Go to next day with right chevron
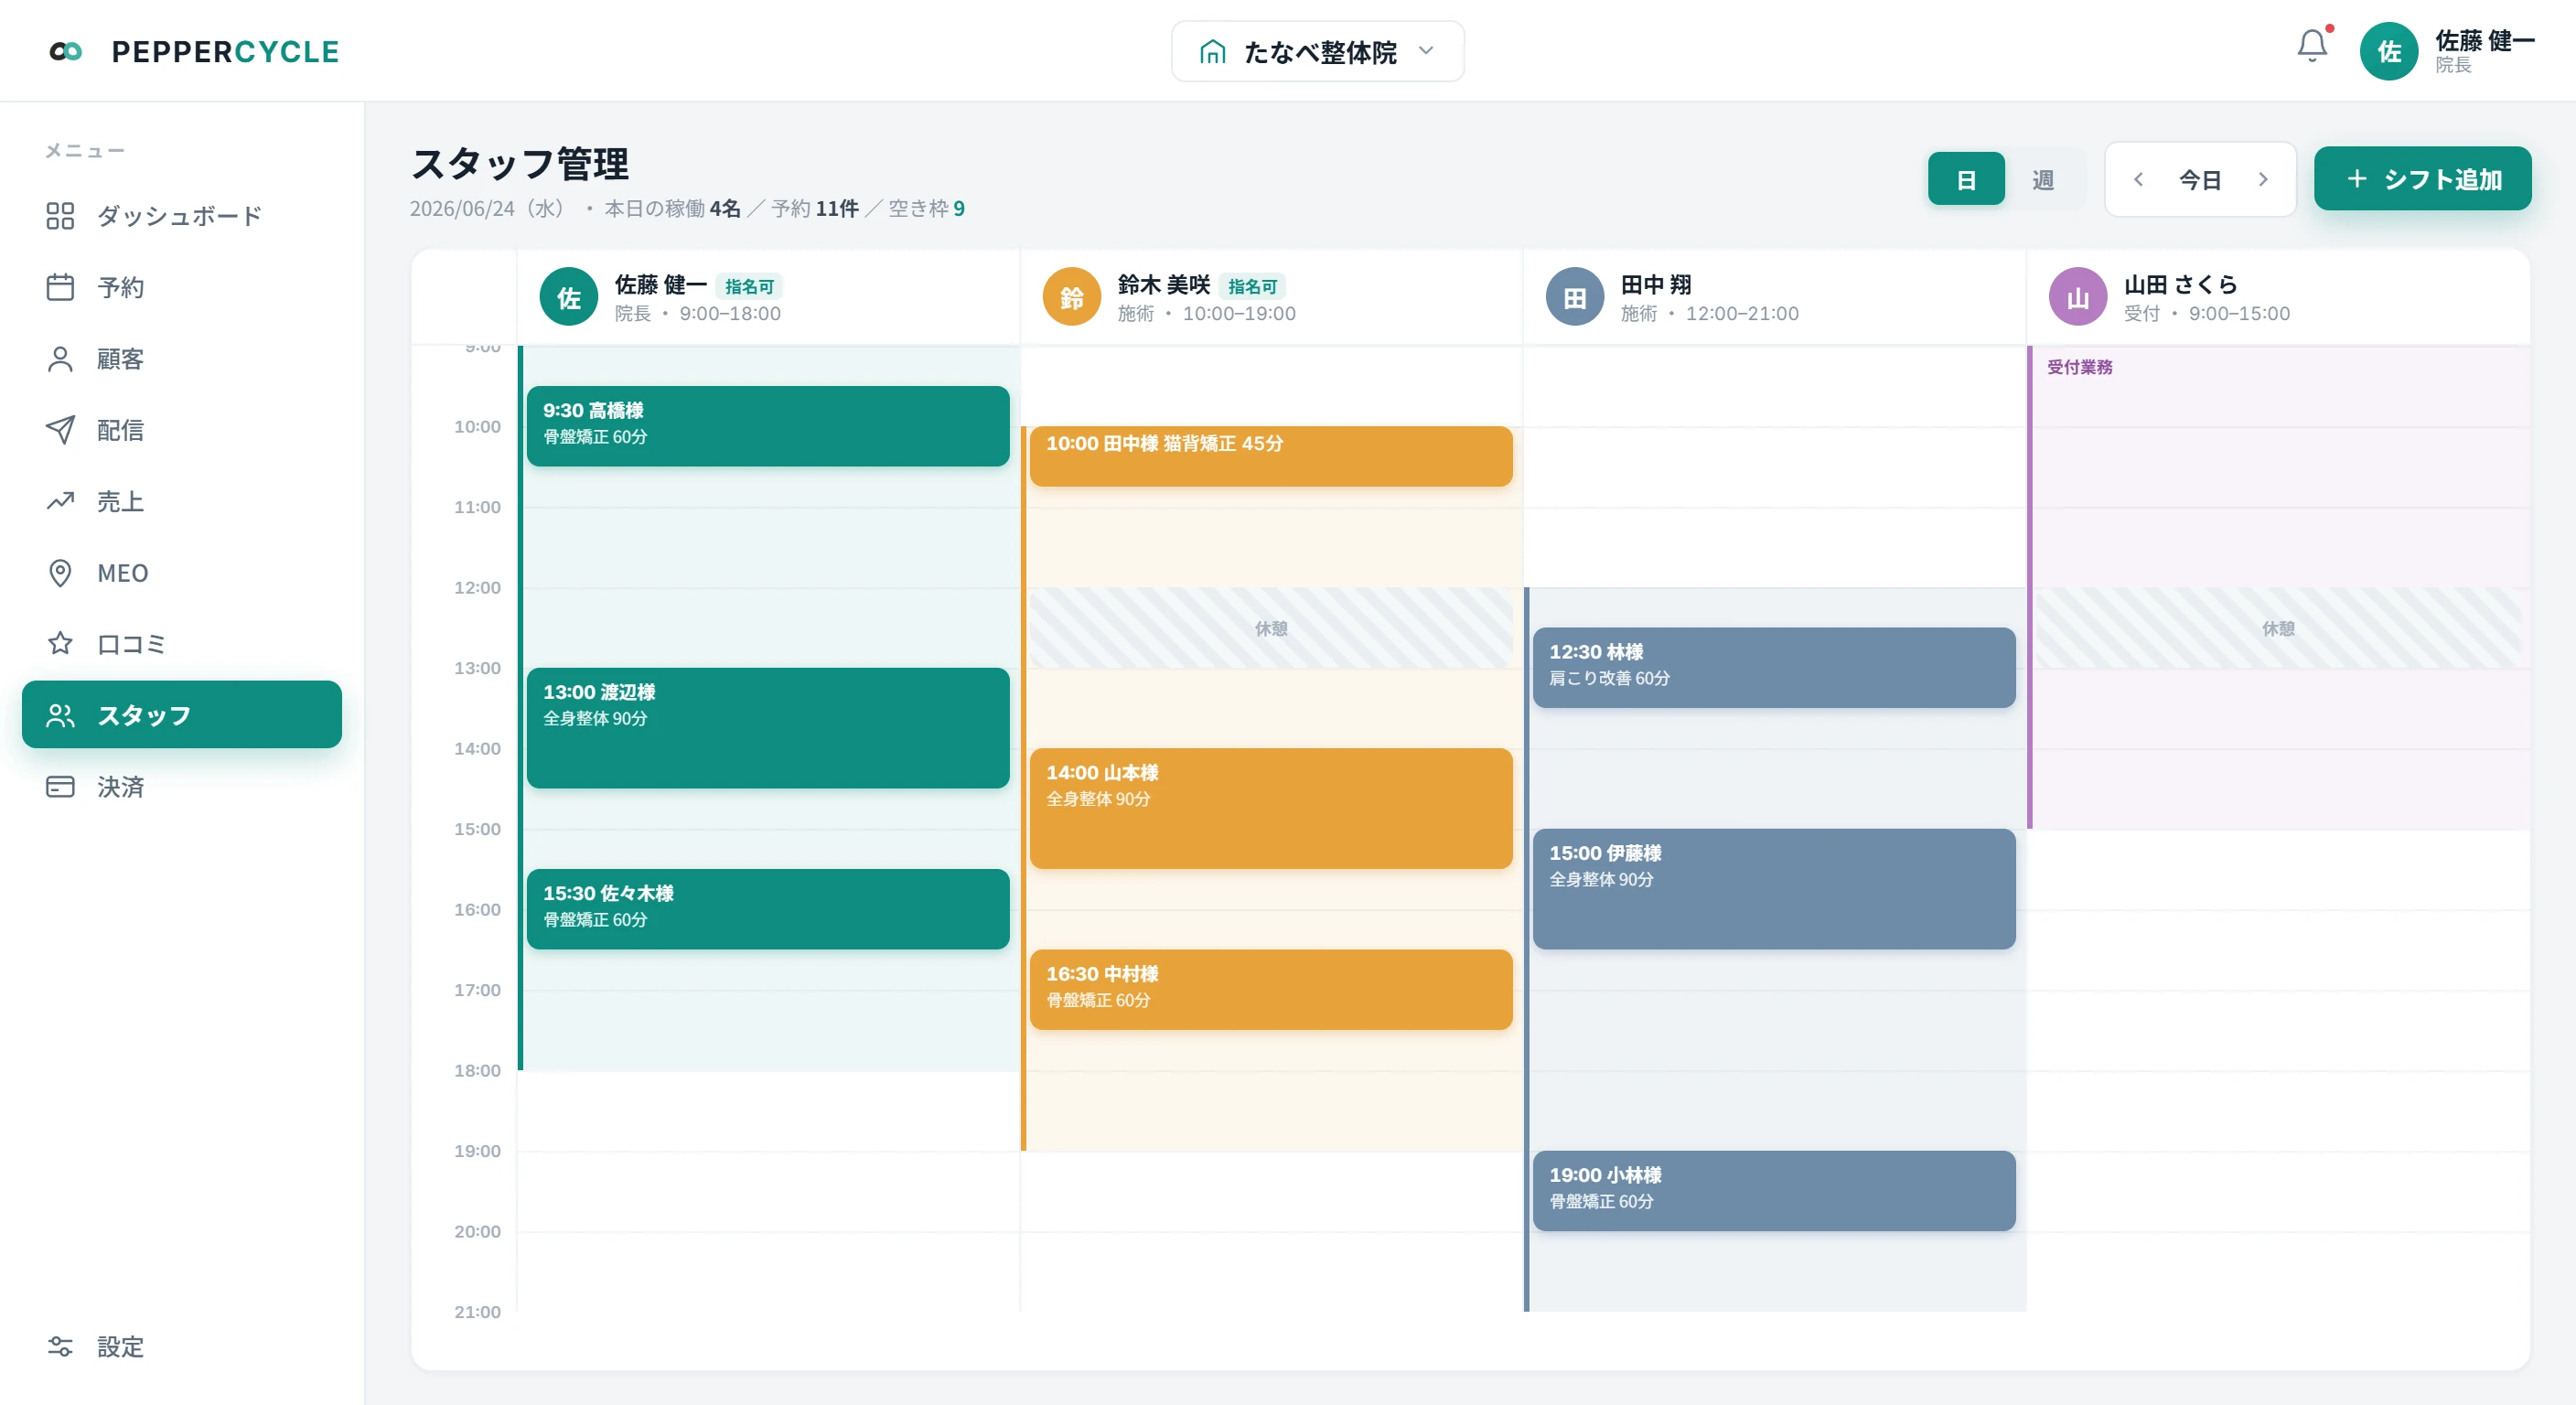This screenshot has width=2576, height=1405. coord(2263,179)
